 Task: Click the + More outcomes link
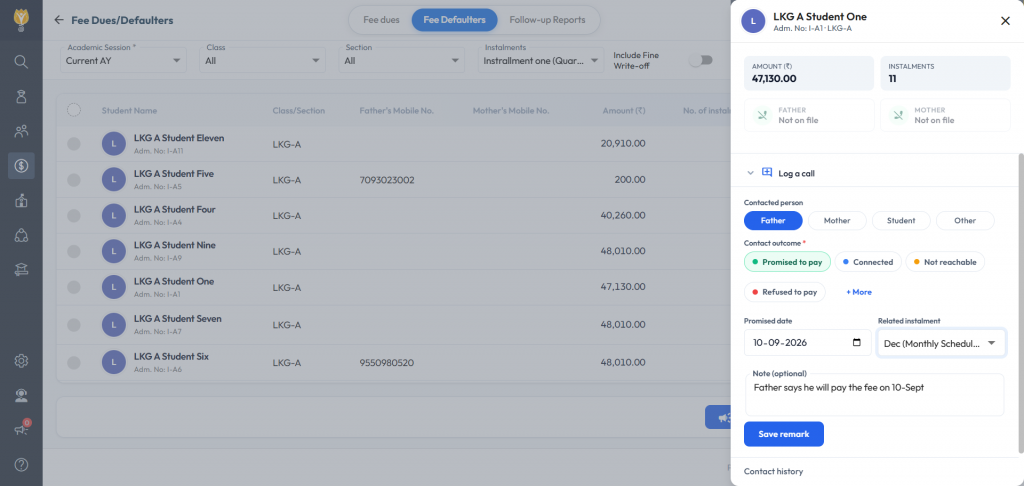tap(859, 292)
